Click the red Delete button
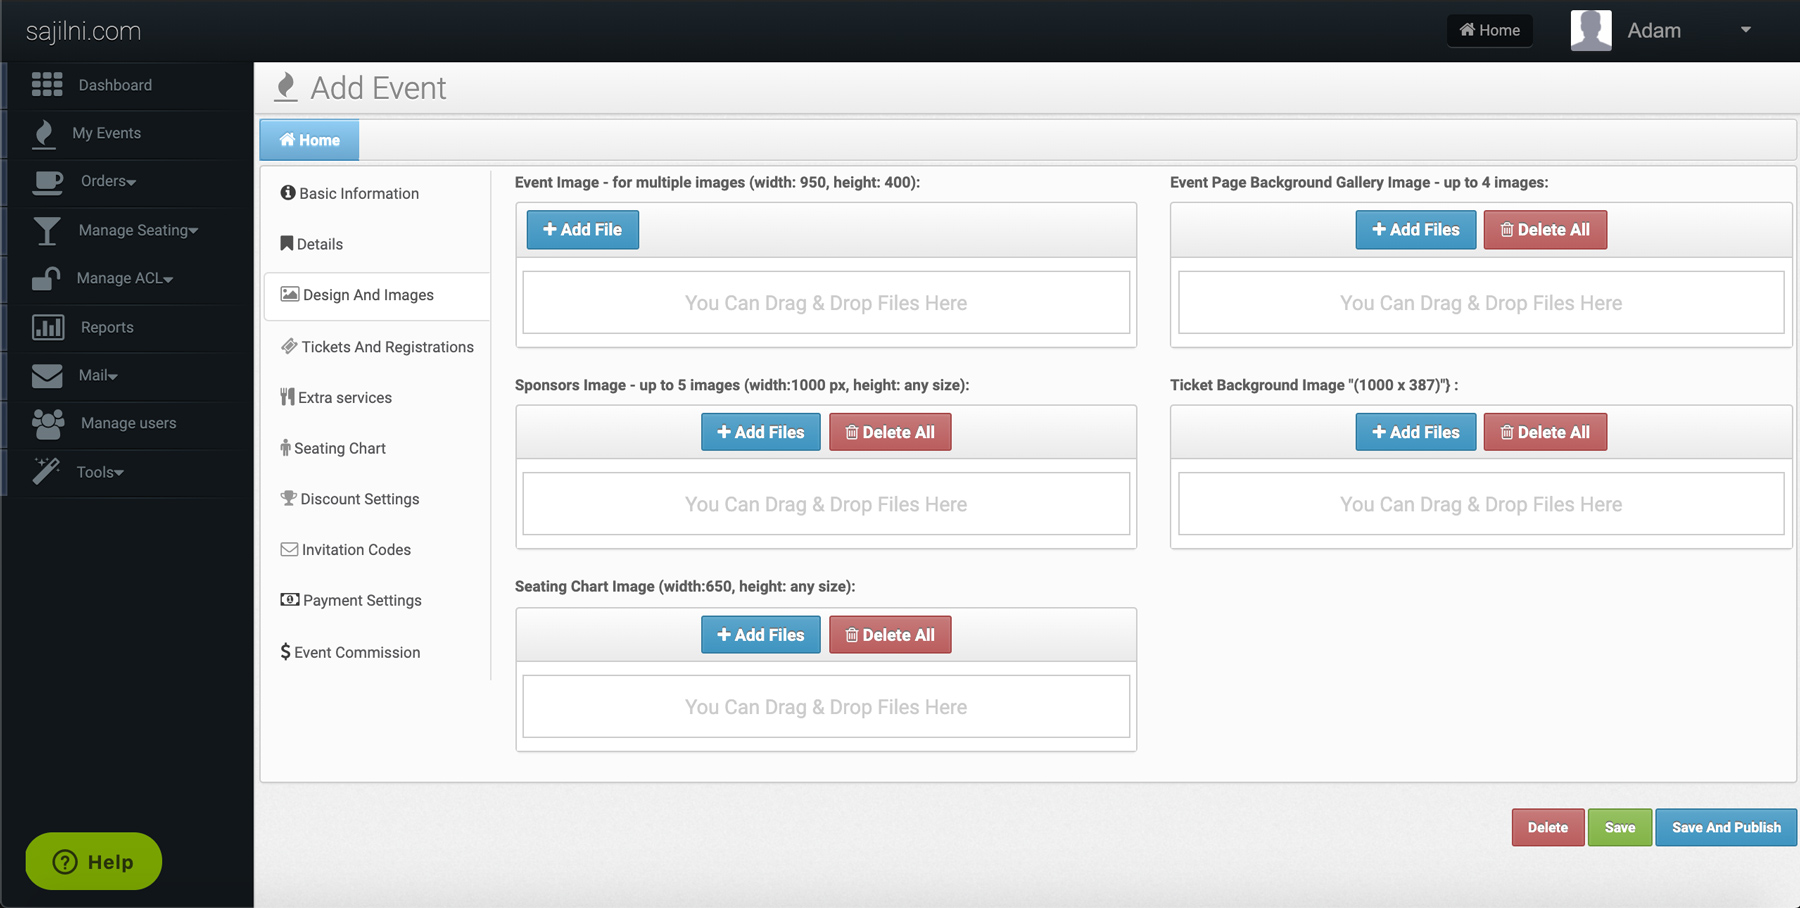This screenshot has height=908, width=1800. (x=1548, y=827)
